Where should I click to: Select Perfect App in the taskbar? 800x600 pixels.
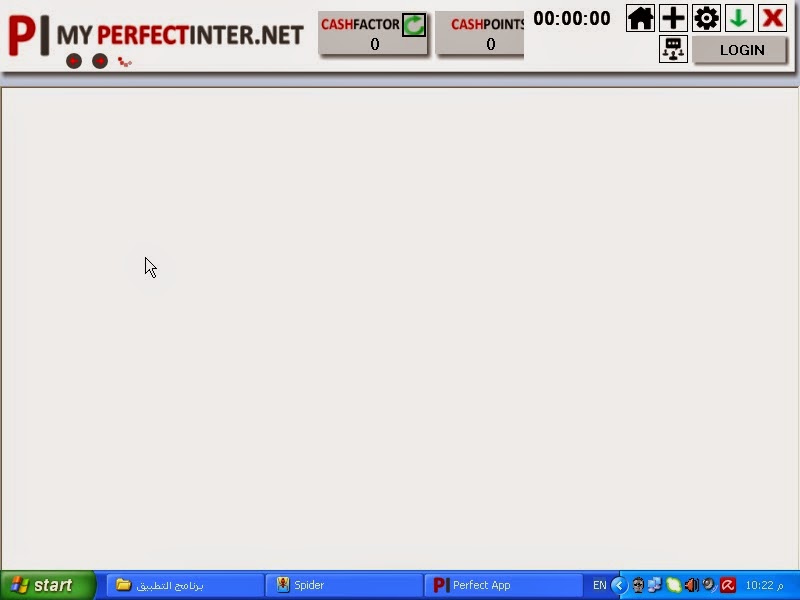pyautogui.click(x=504, y=585)
